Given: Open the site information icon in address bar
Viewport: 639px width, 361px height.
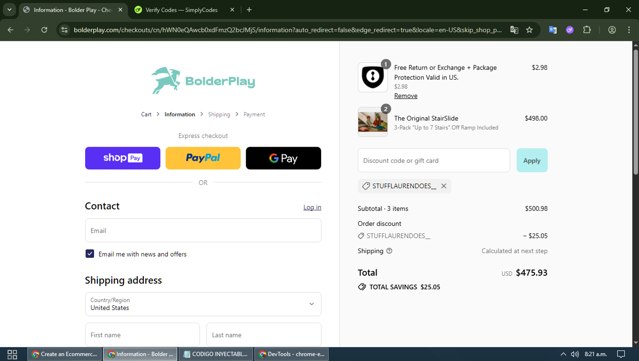Looking at the screenshot, I should click(64, 30).
